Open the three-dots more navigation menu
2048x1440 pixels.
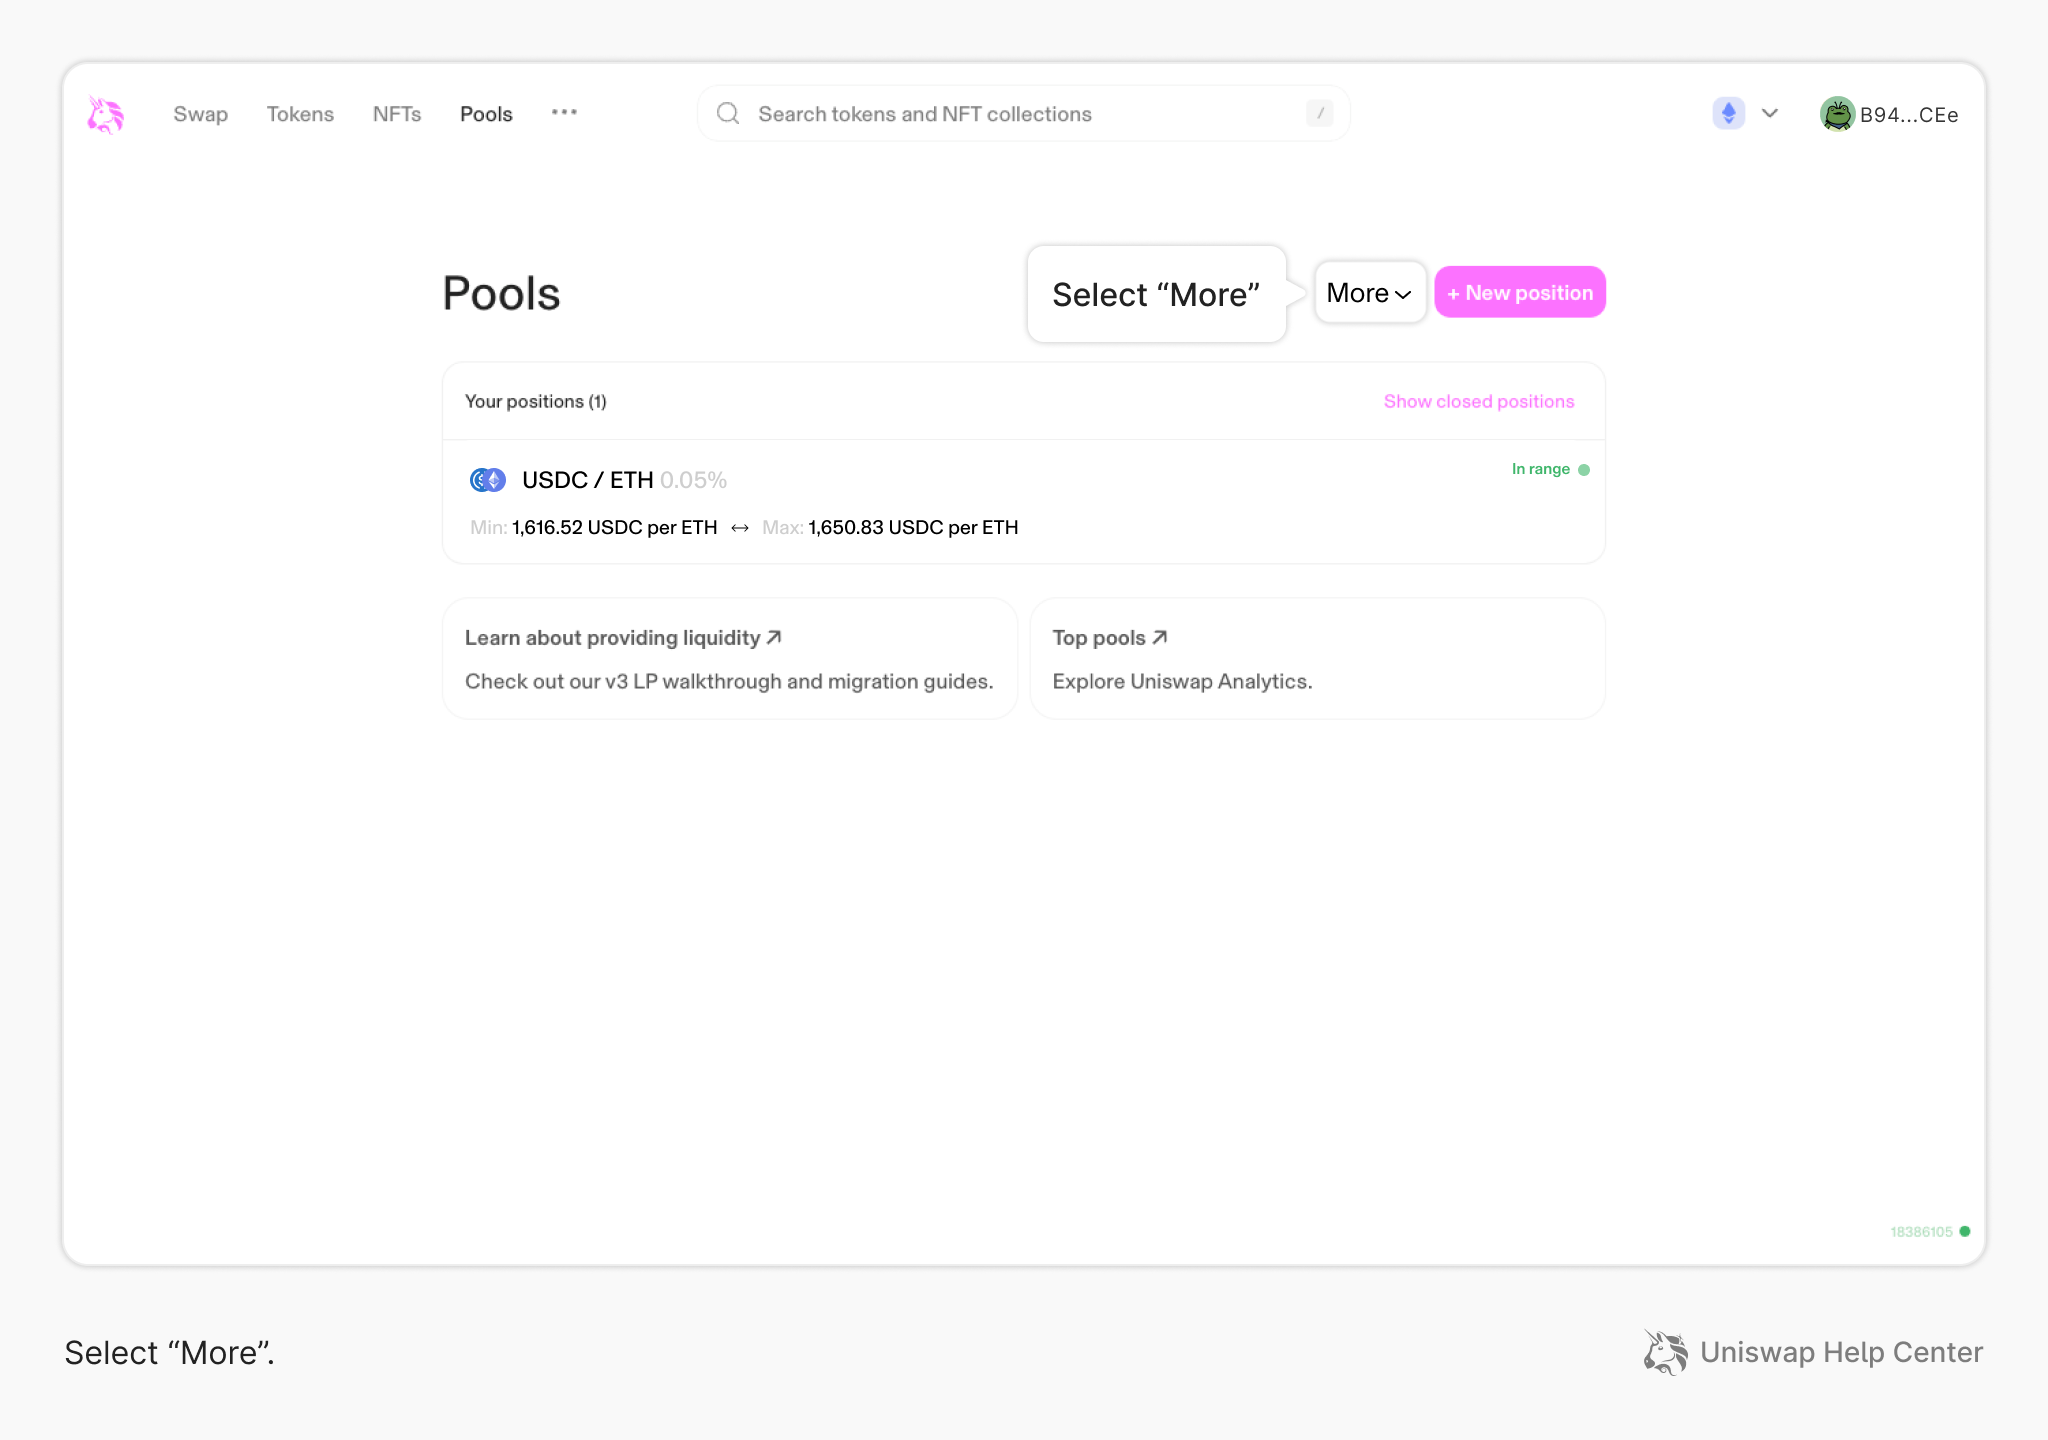[564, 112]
